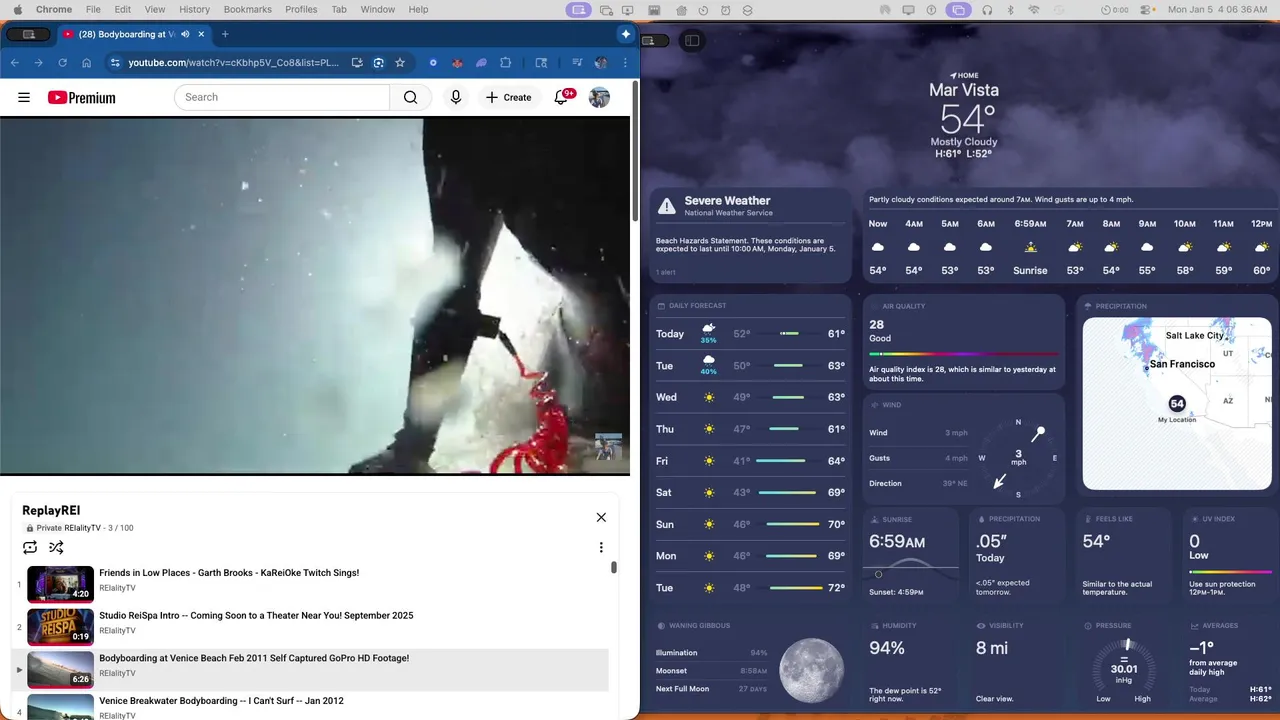
Task: Open the Pressure gauge card
Action: pyautogui.click(x=1123, y=662)
